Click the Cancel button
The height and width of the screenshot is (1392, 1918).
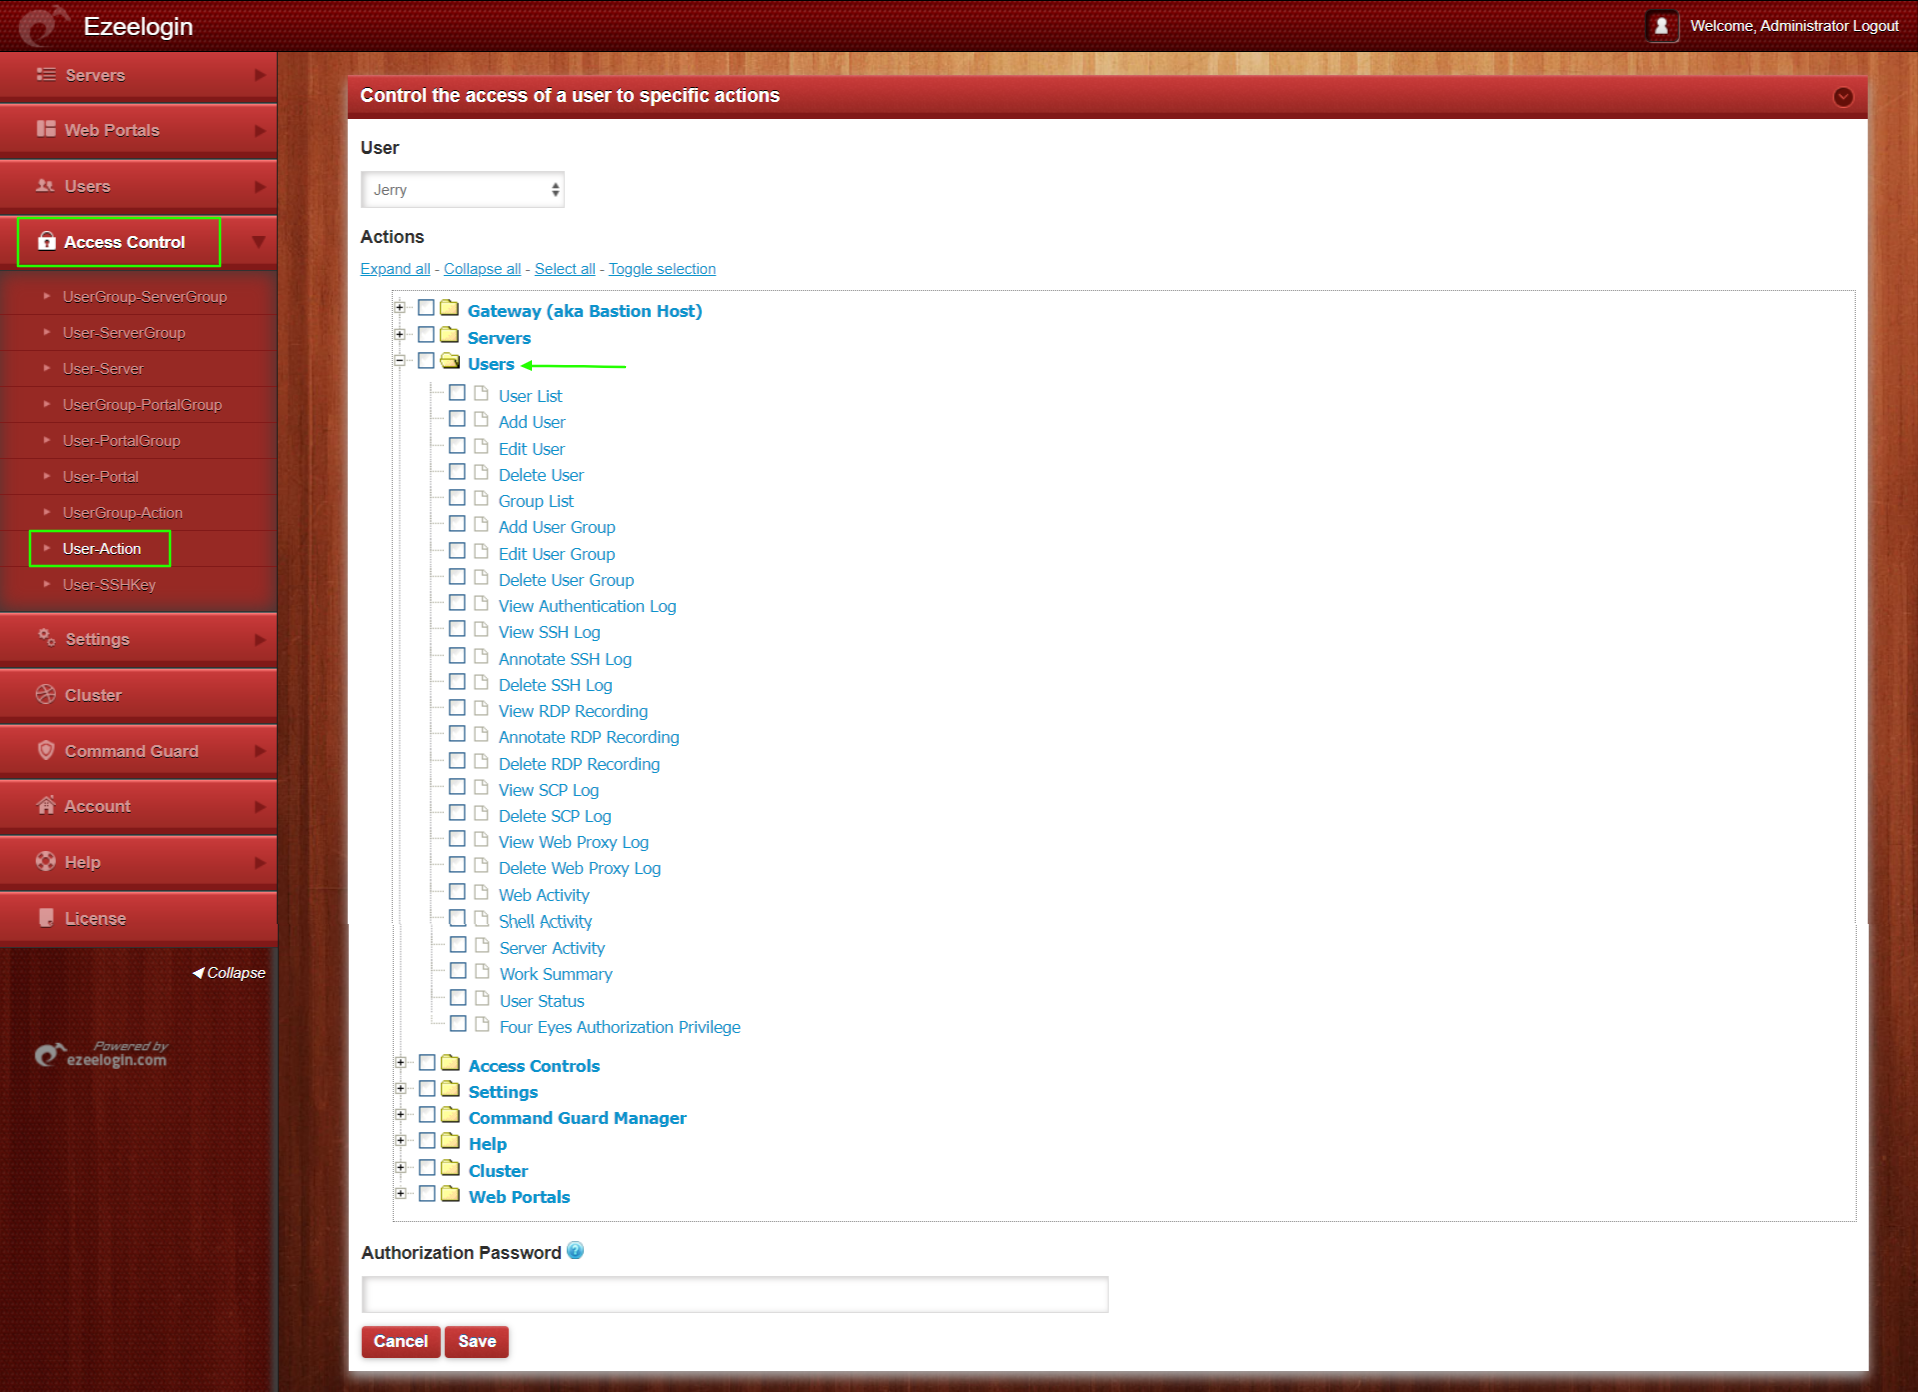(400, 1342)
